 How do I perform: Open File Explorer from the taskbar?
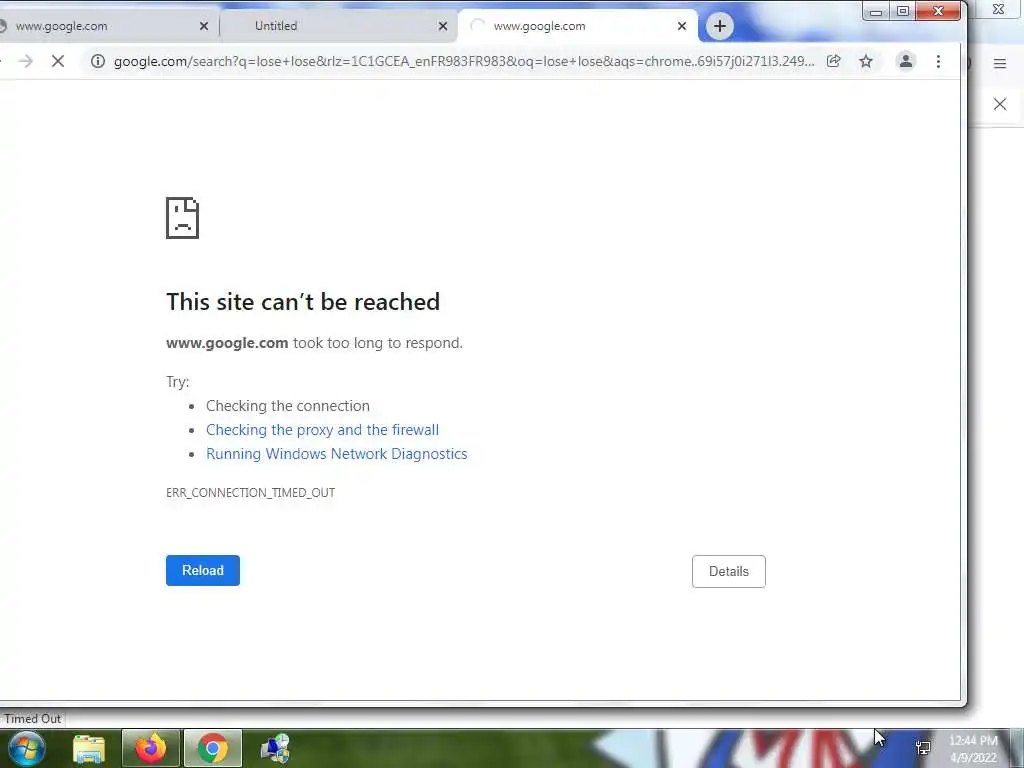coord(89,749)
